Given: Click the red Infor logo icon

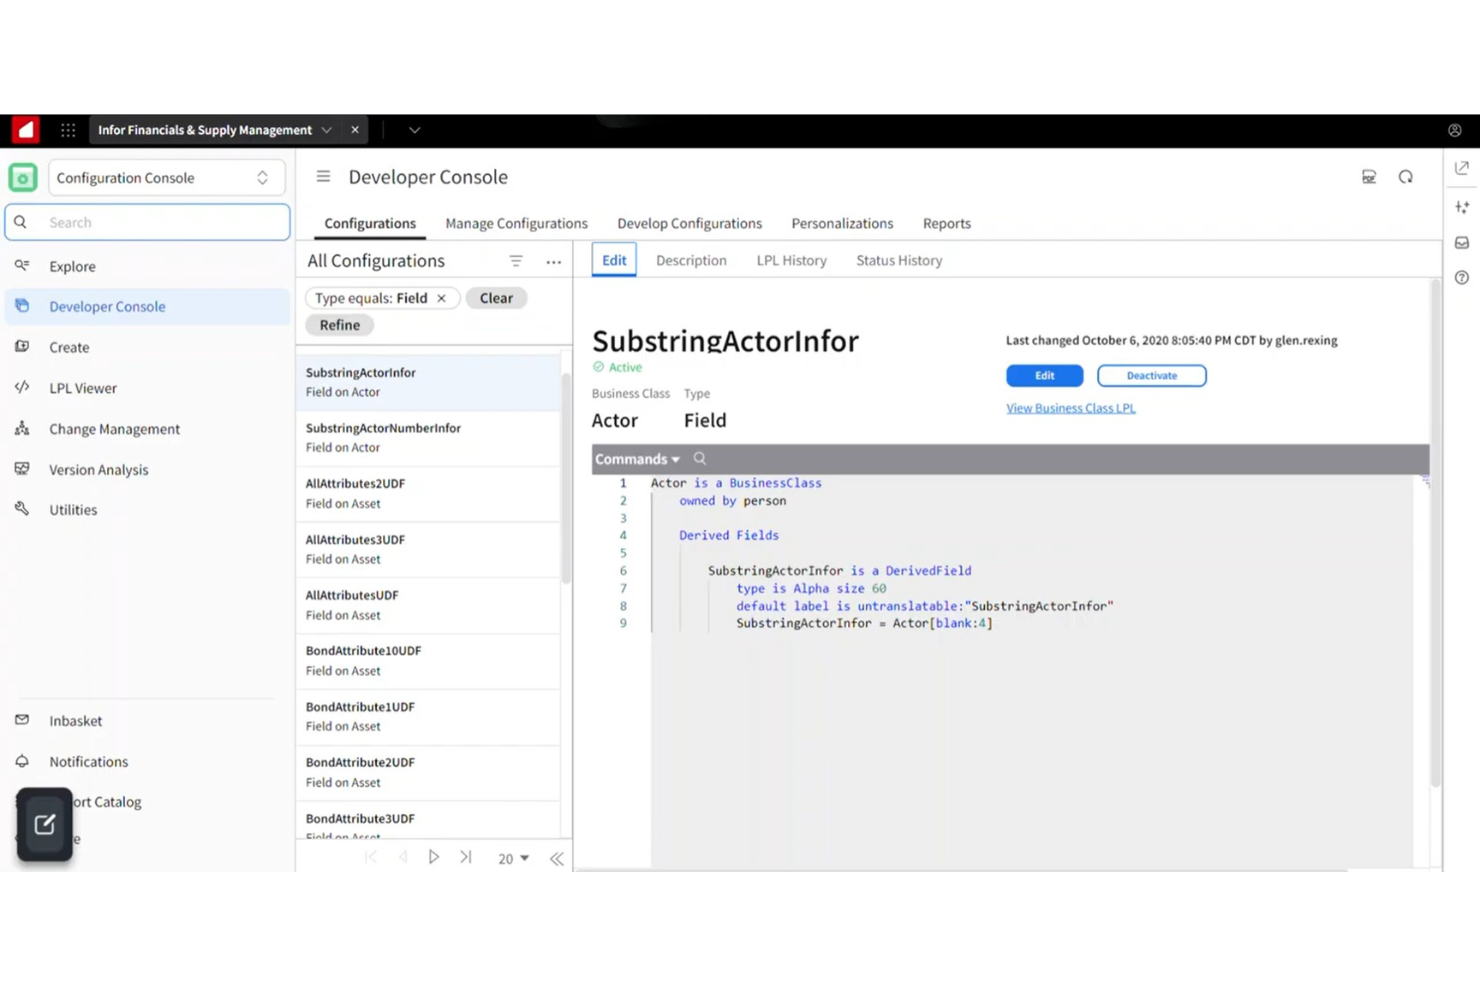Looking at the screenshot, I should (25, 130).
